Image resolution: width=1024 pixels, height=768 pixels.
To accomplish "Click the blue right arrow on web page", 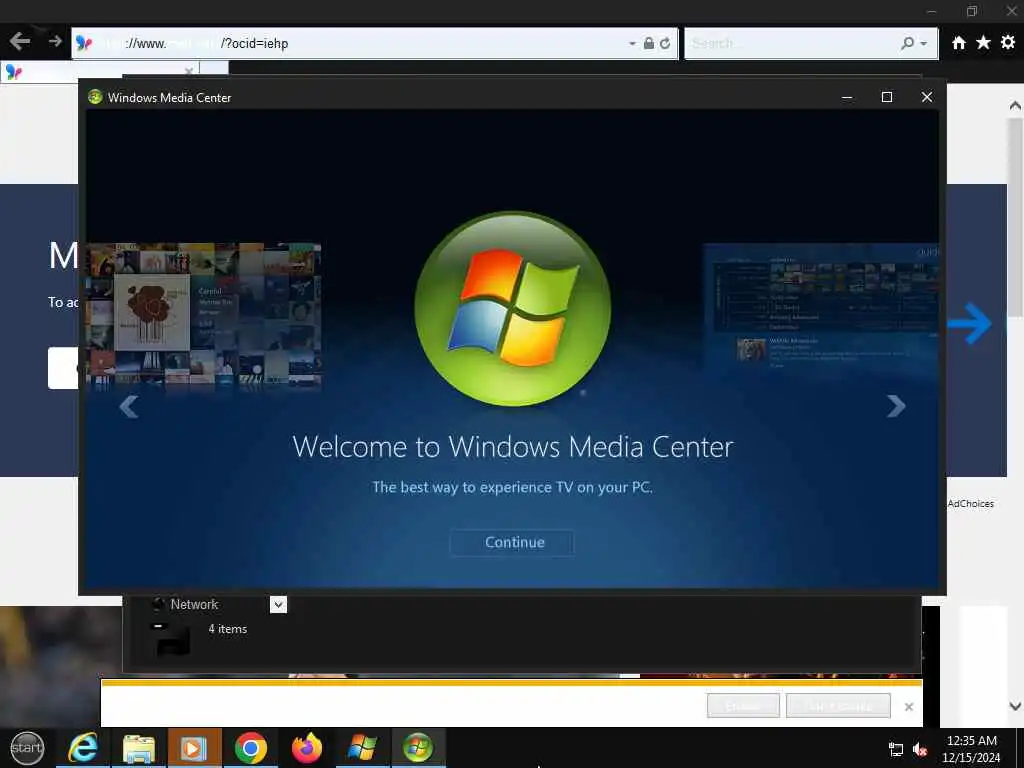I will pos(970,323).
